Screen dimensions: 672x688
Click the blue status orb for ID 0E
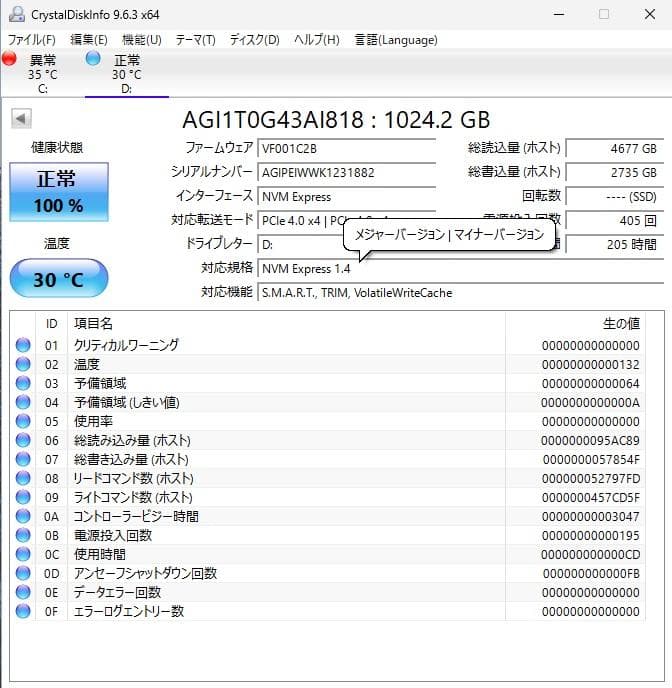[x=23, y=592]
